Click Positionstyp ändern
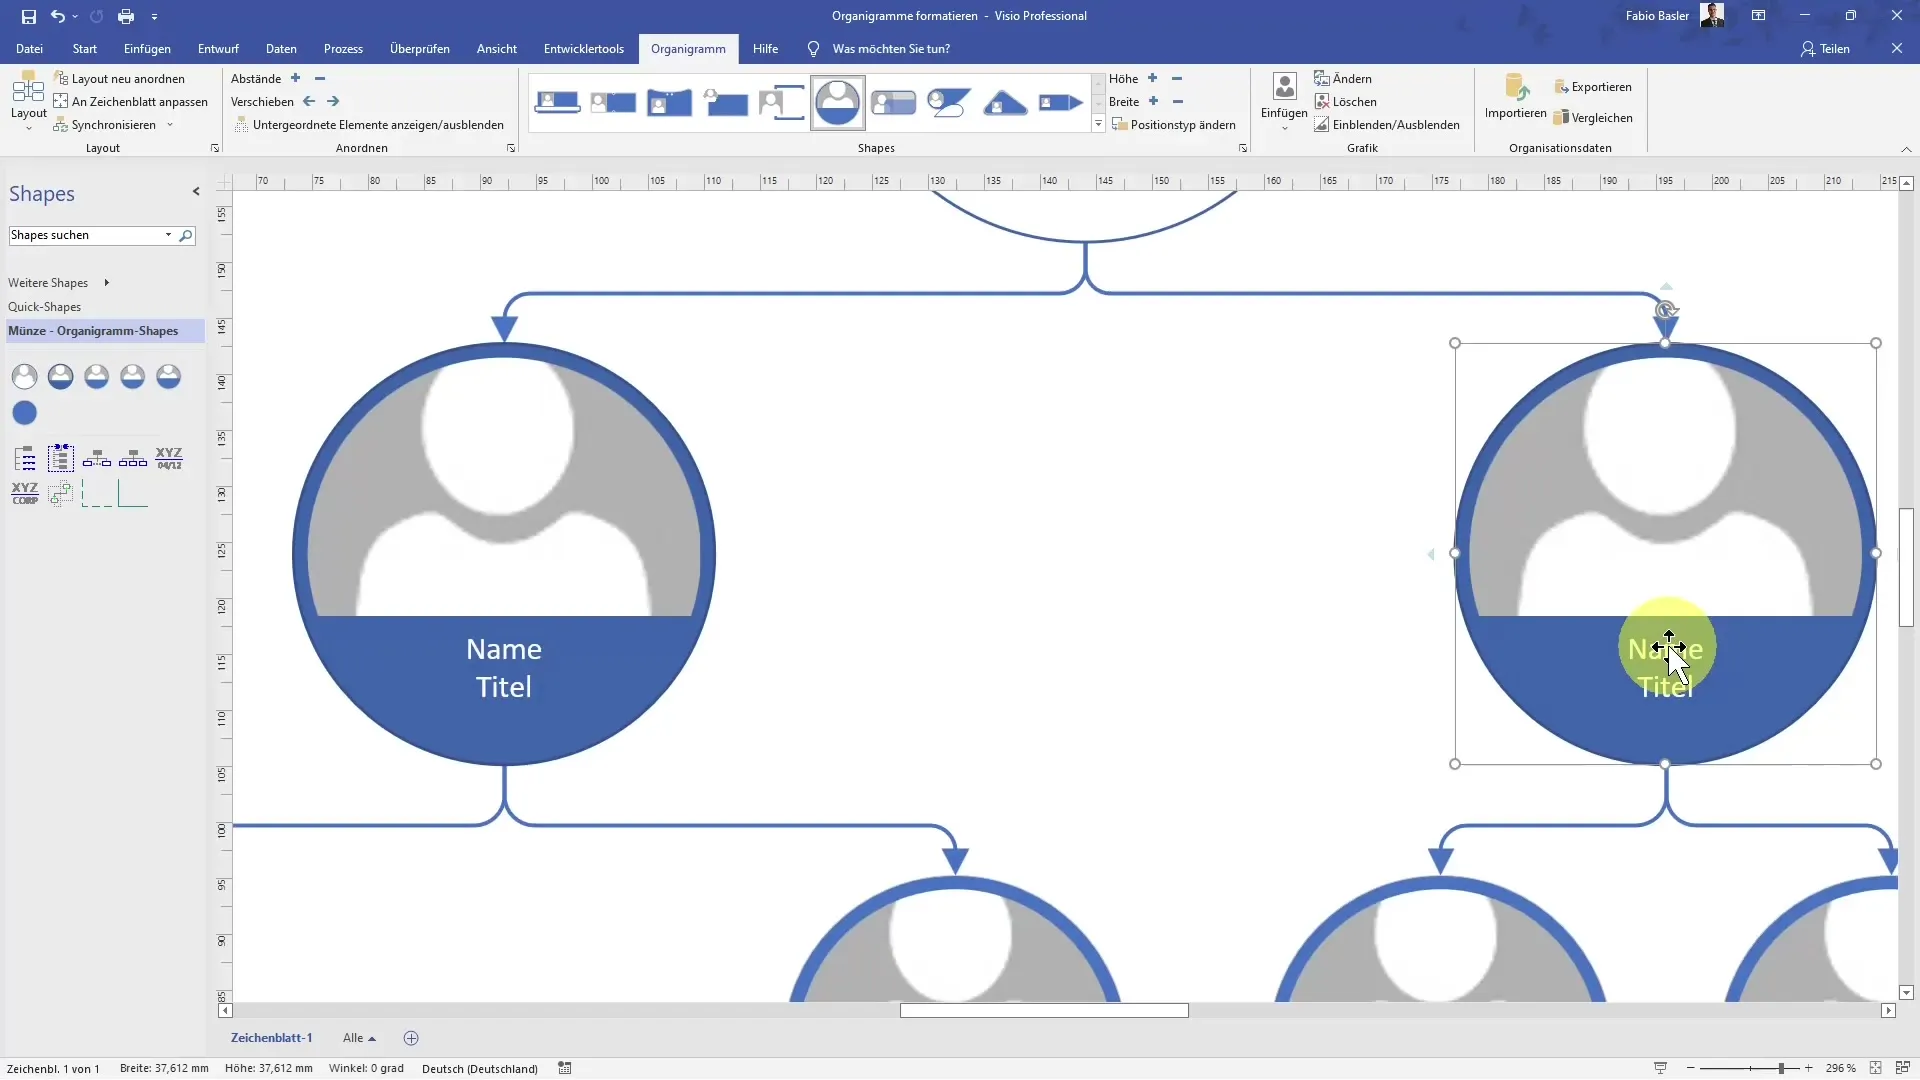Viewport: 1920px width, 1080px height. pyautogui.click(x=1174, y=125)
